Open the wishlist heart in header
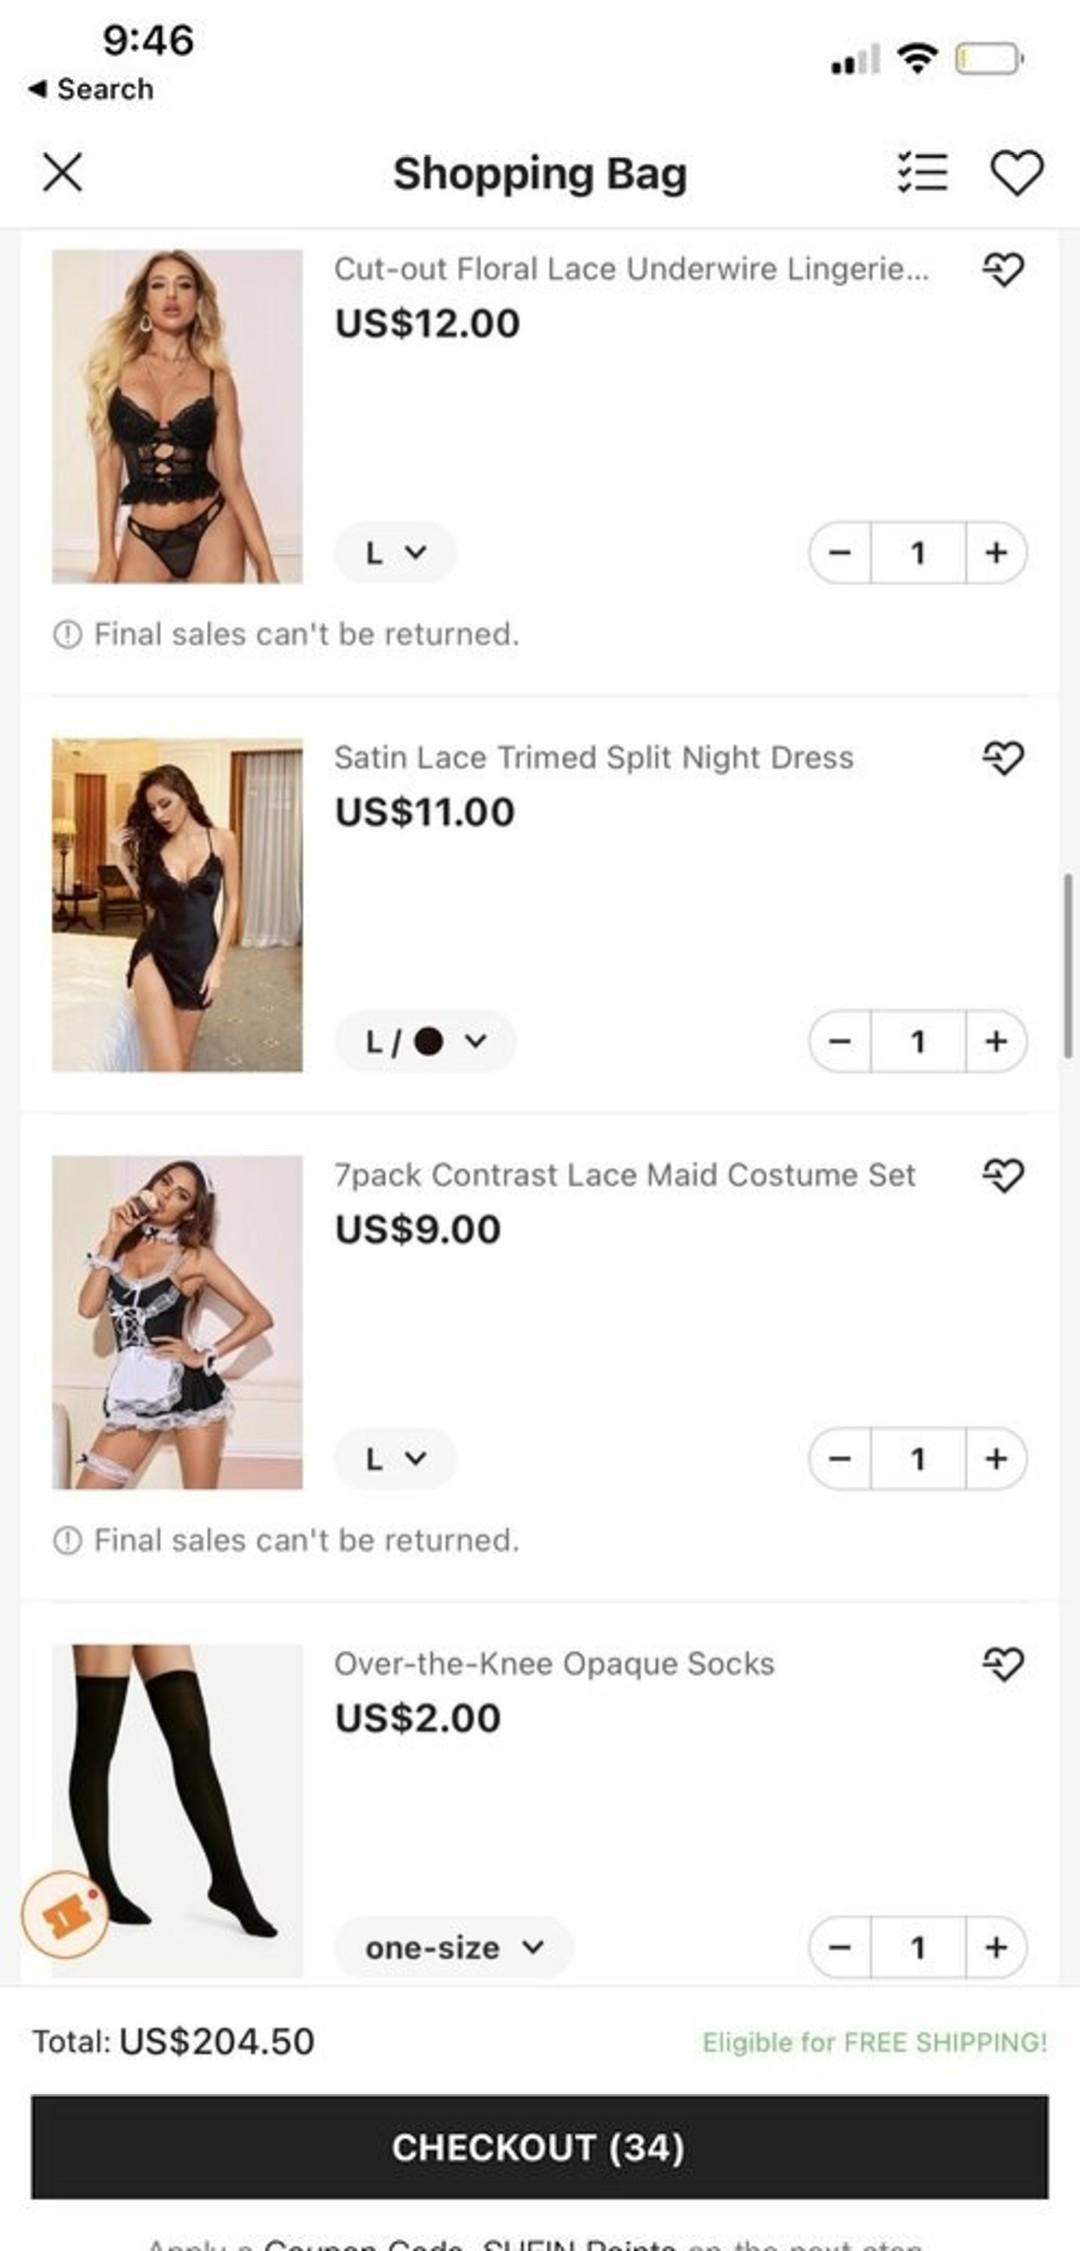The image size is (1080, 2251). [x=1016, y=172]
